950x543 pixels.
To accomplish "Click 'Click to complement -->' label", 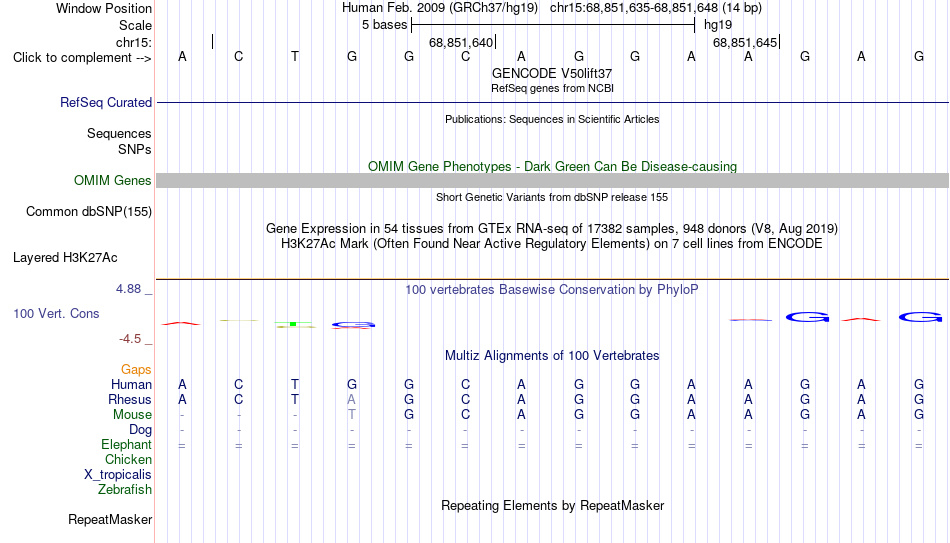I will tap(82, 58).
